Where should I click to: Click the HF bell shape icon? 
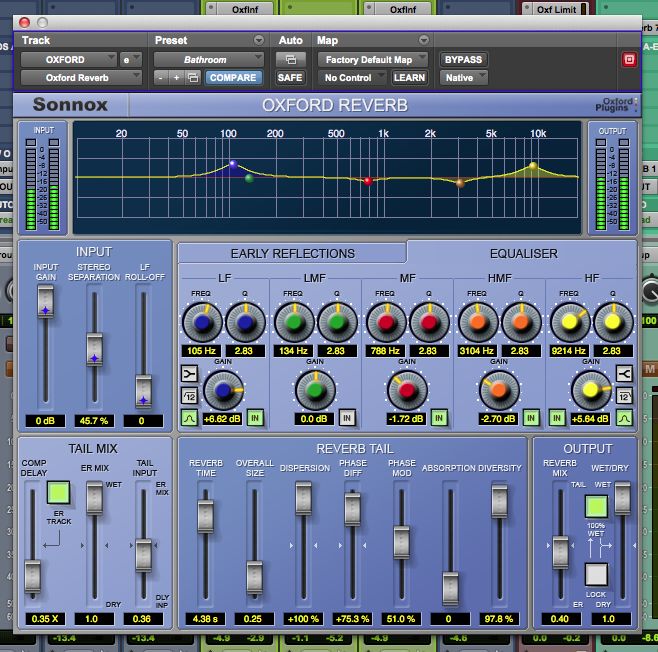click(x=624, y=418)
